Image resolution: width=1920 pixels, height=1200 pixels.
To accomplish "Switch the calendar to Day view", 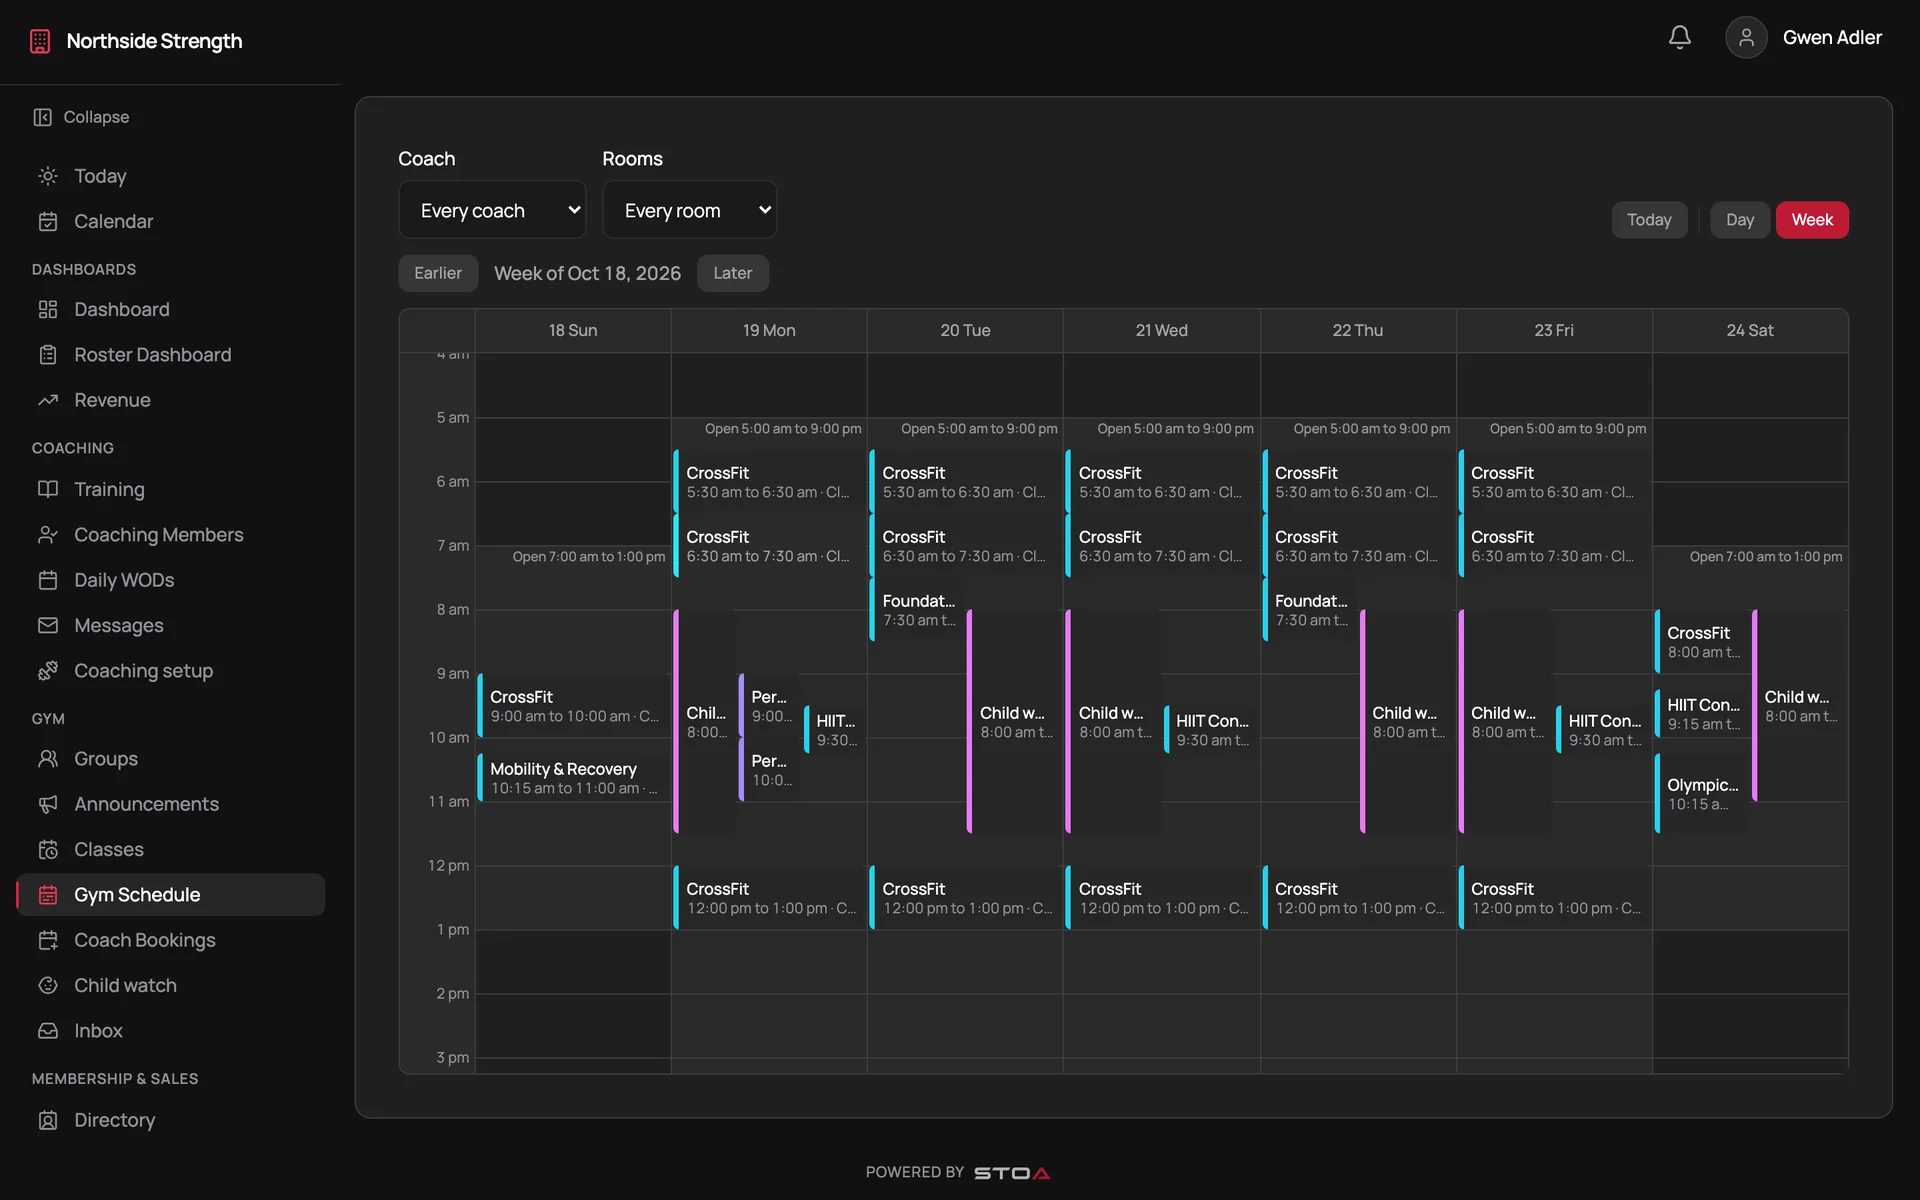I will tap(1739, 220).
